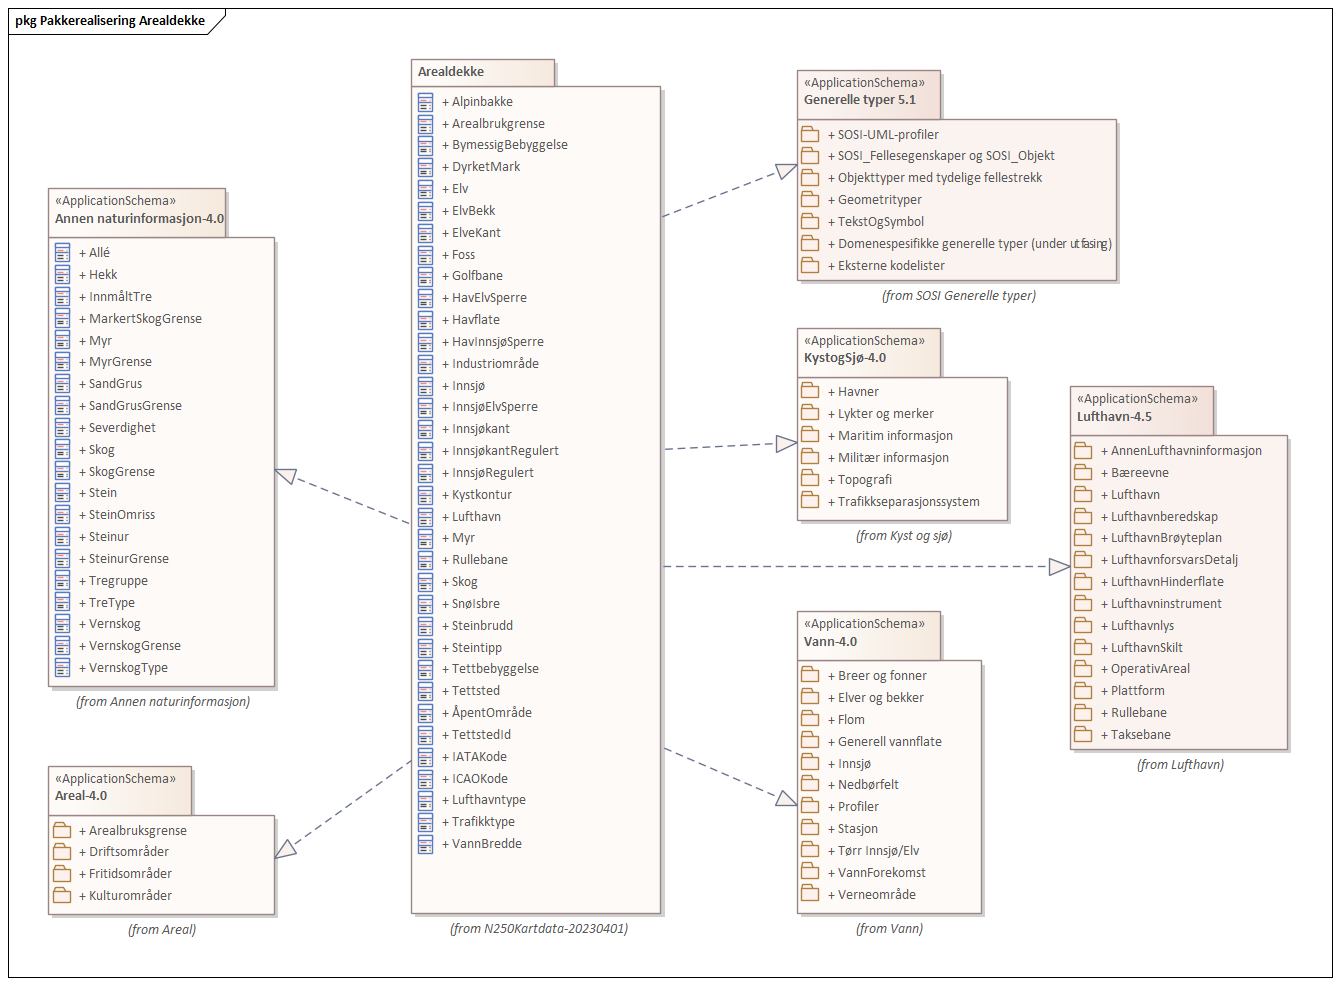Select the icon next to Tettsted
The width and height of the screenshot is (1340, 985).
[x=425, y=691]
